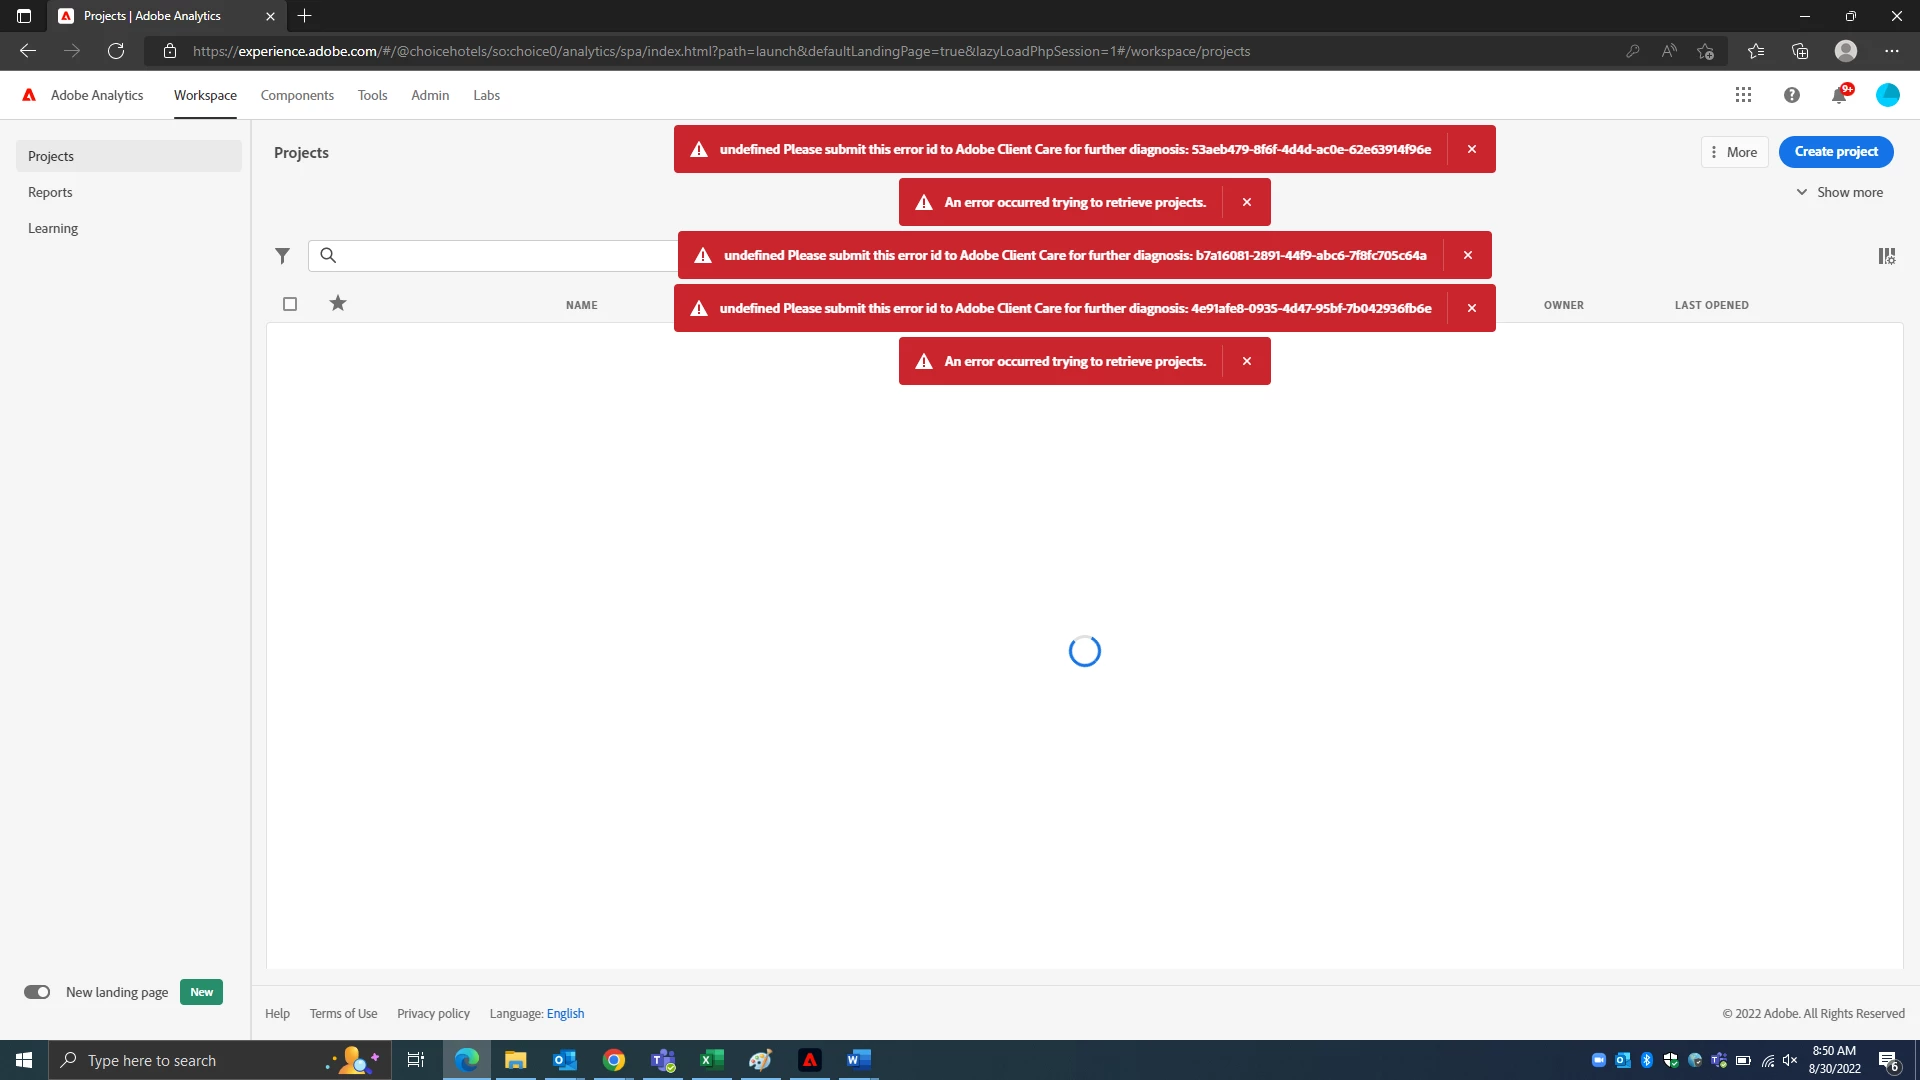Click the Create project button
Image resolution: width=1920 pixels, height=1080 pixels.
(1835, 152)
